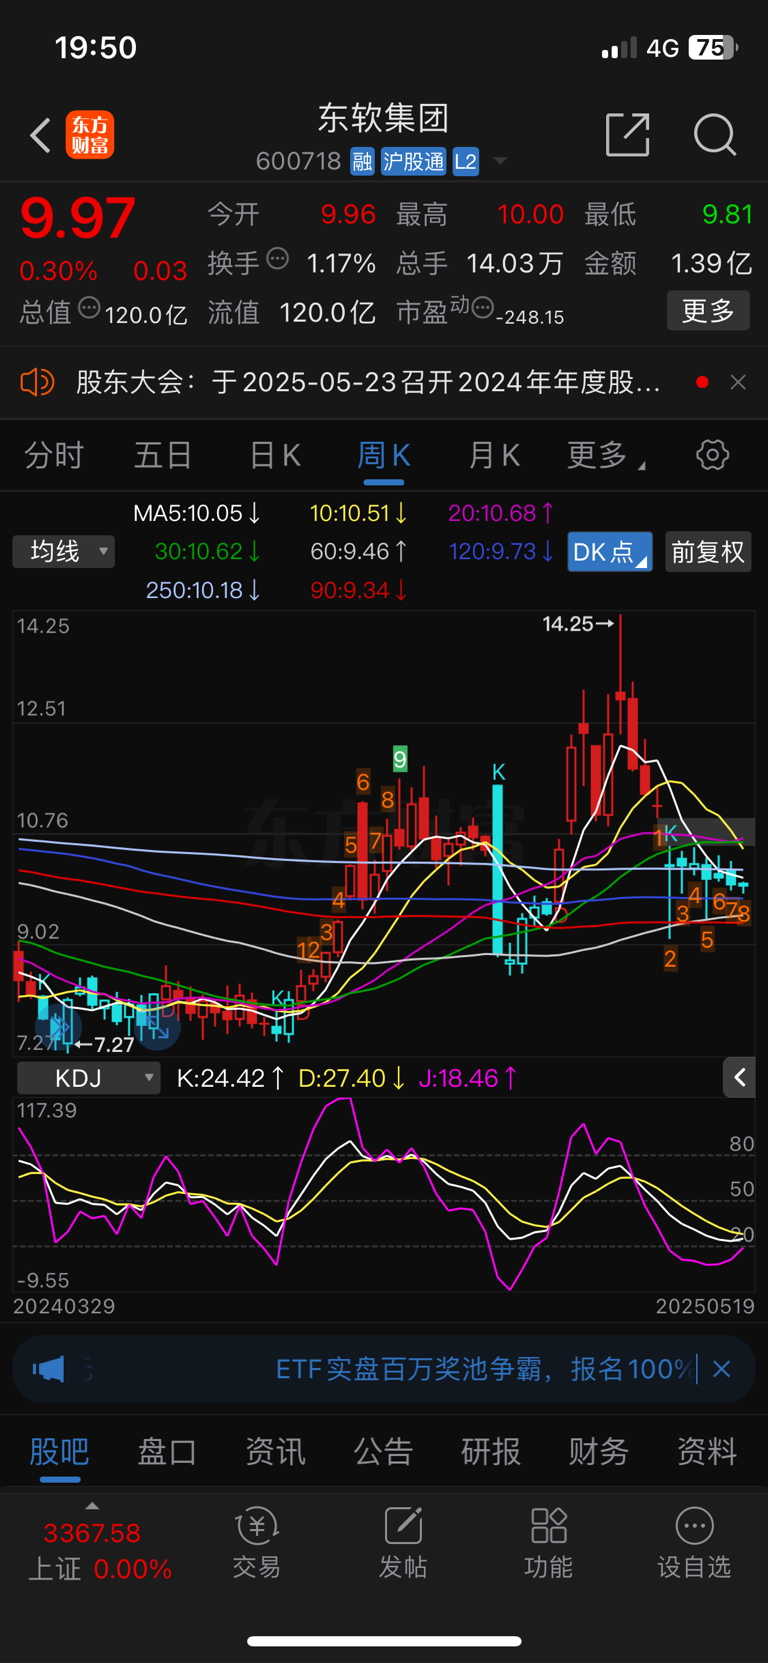Tap the battery indicator in status bar
Viewport: 768px width, 1663px height.
713,47
